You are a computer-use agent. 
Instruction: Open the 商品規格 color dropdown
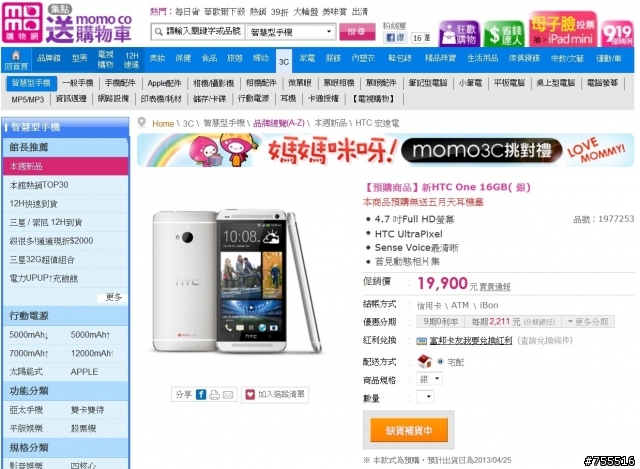coord(429,379)
